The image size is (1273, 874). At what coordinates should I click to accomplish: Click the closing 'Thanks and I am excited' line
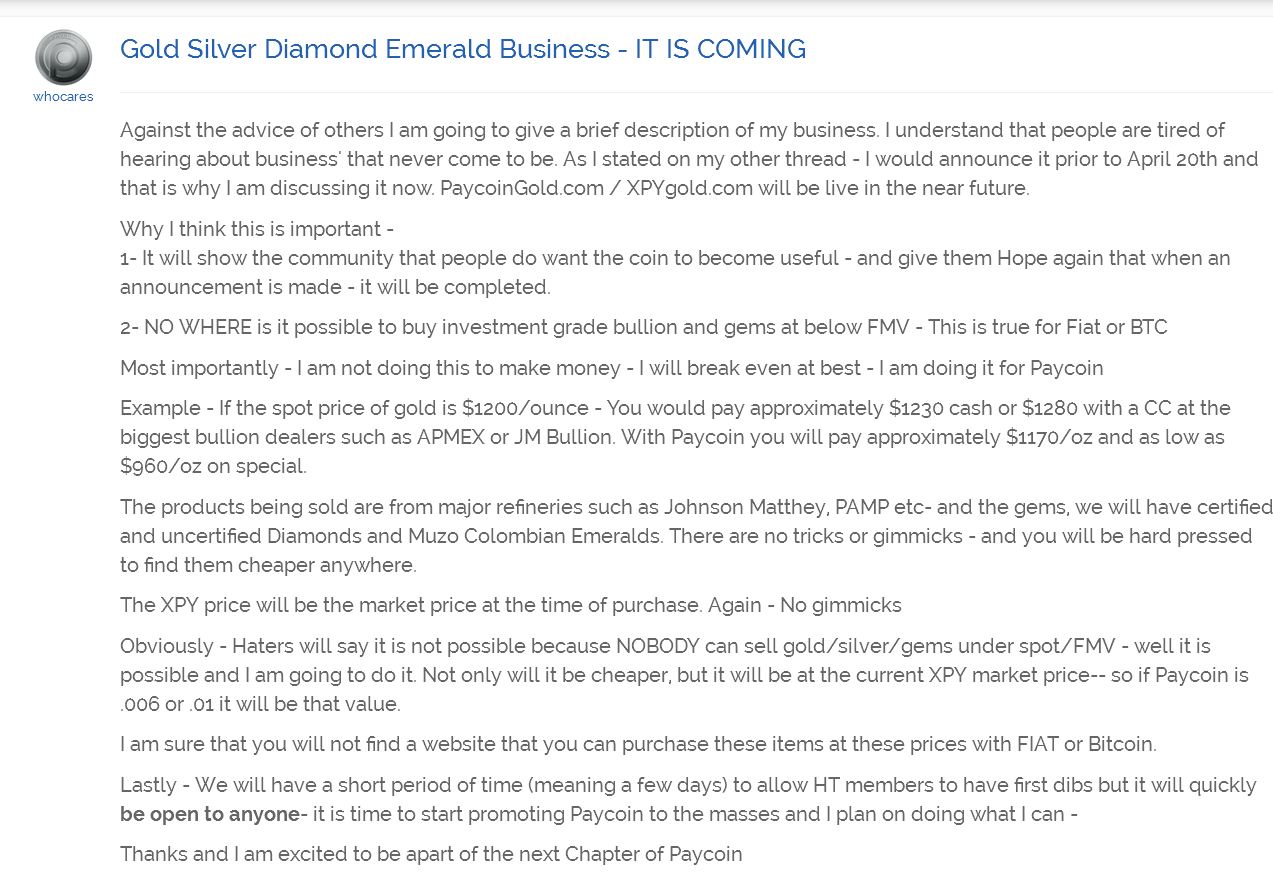pos(431,854)
